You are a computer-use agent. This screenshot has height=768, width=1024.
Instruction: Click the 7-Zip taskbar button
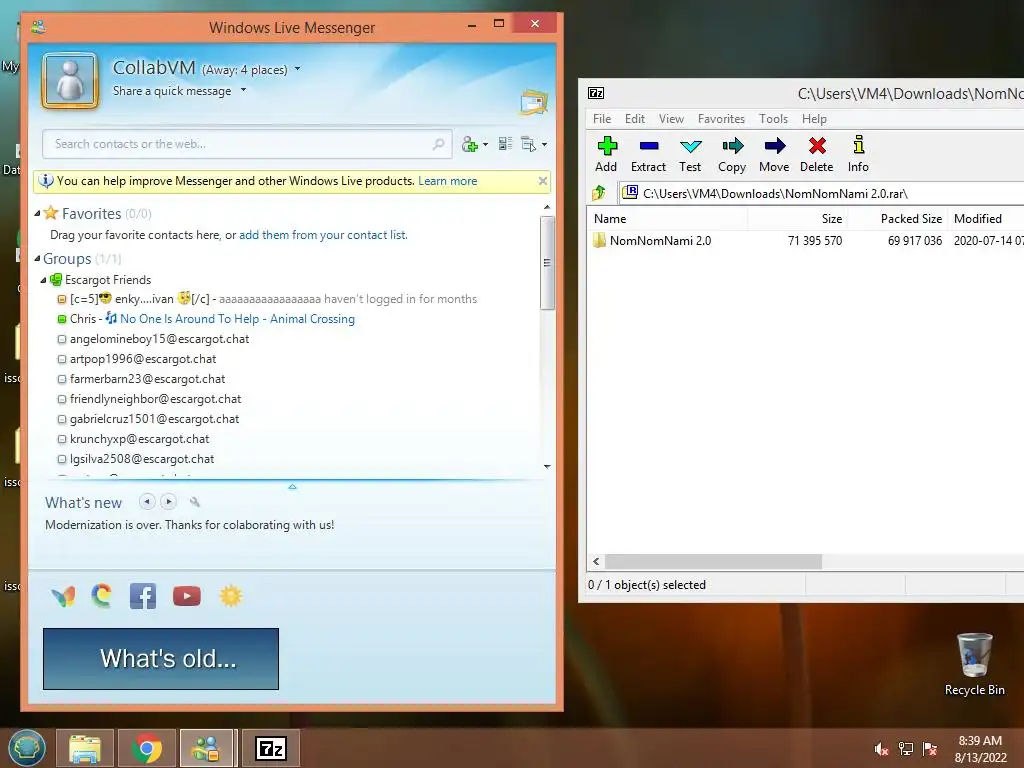pos(271,748)
